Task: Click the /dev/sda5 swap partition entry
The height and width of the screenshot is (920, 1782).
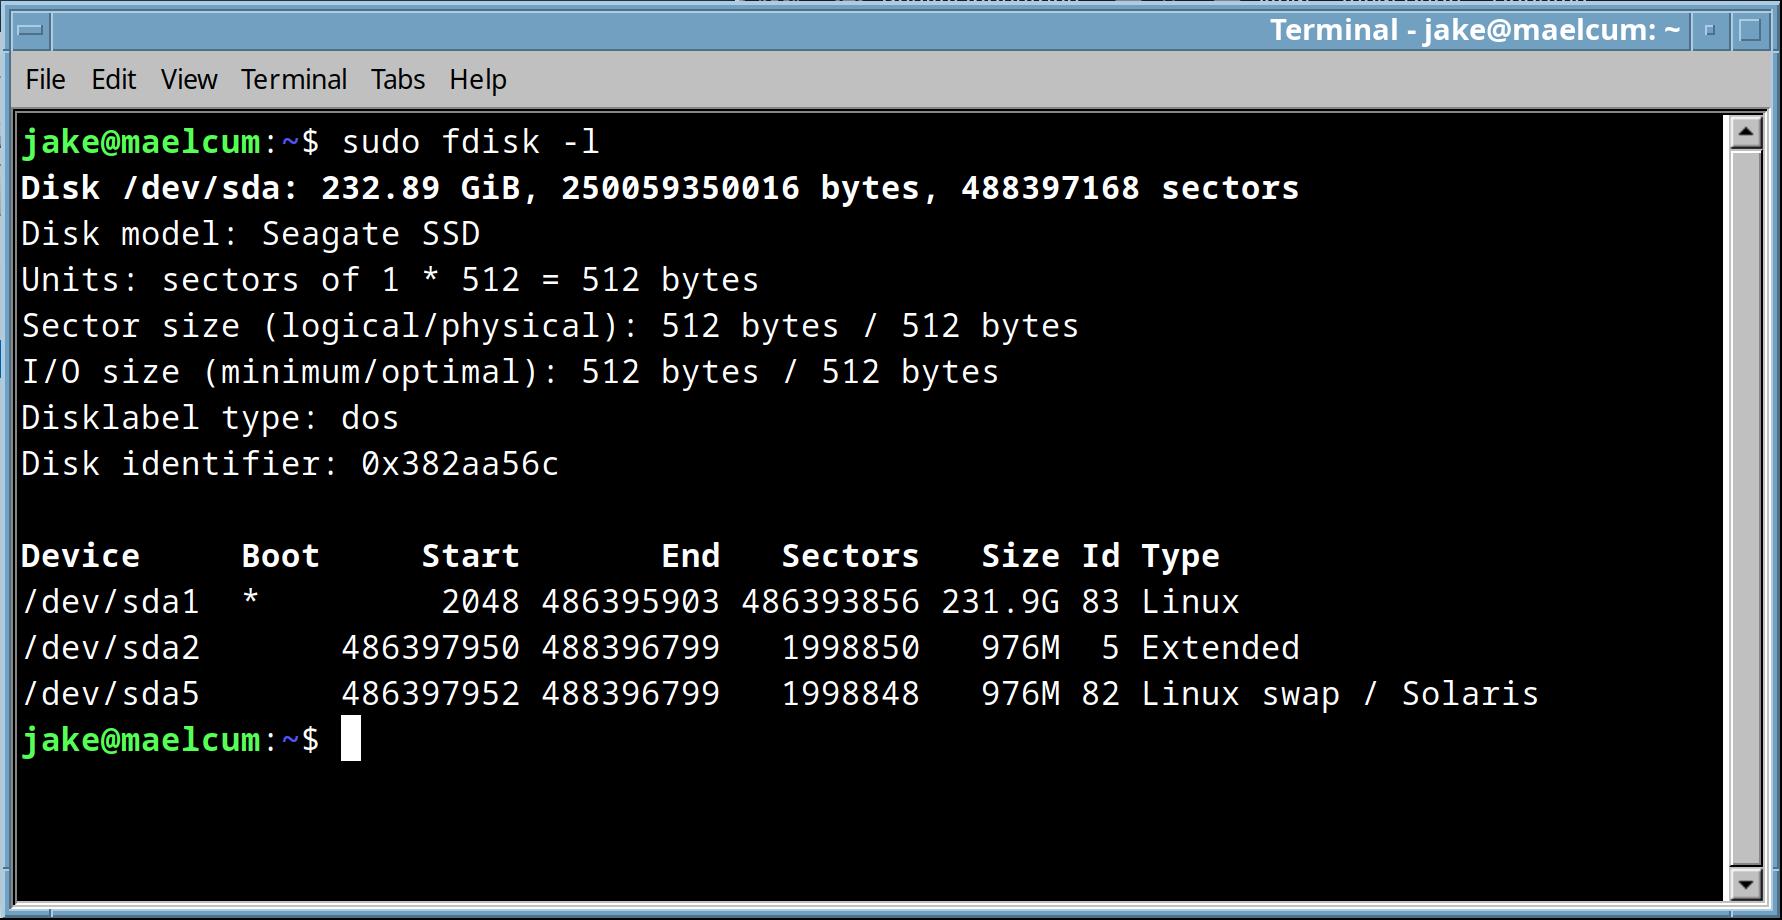Action: coord(110,694)
